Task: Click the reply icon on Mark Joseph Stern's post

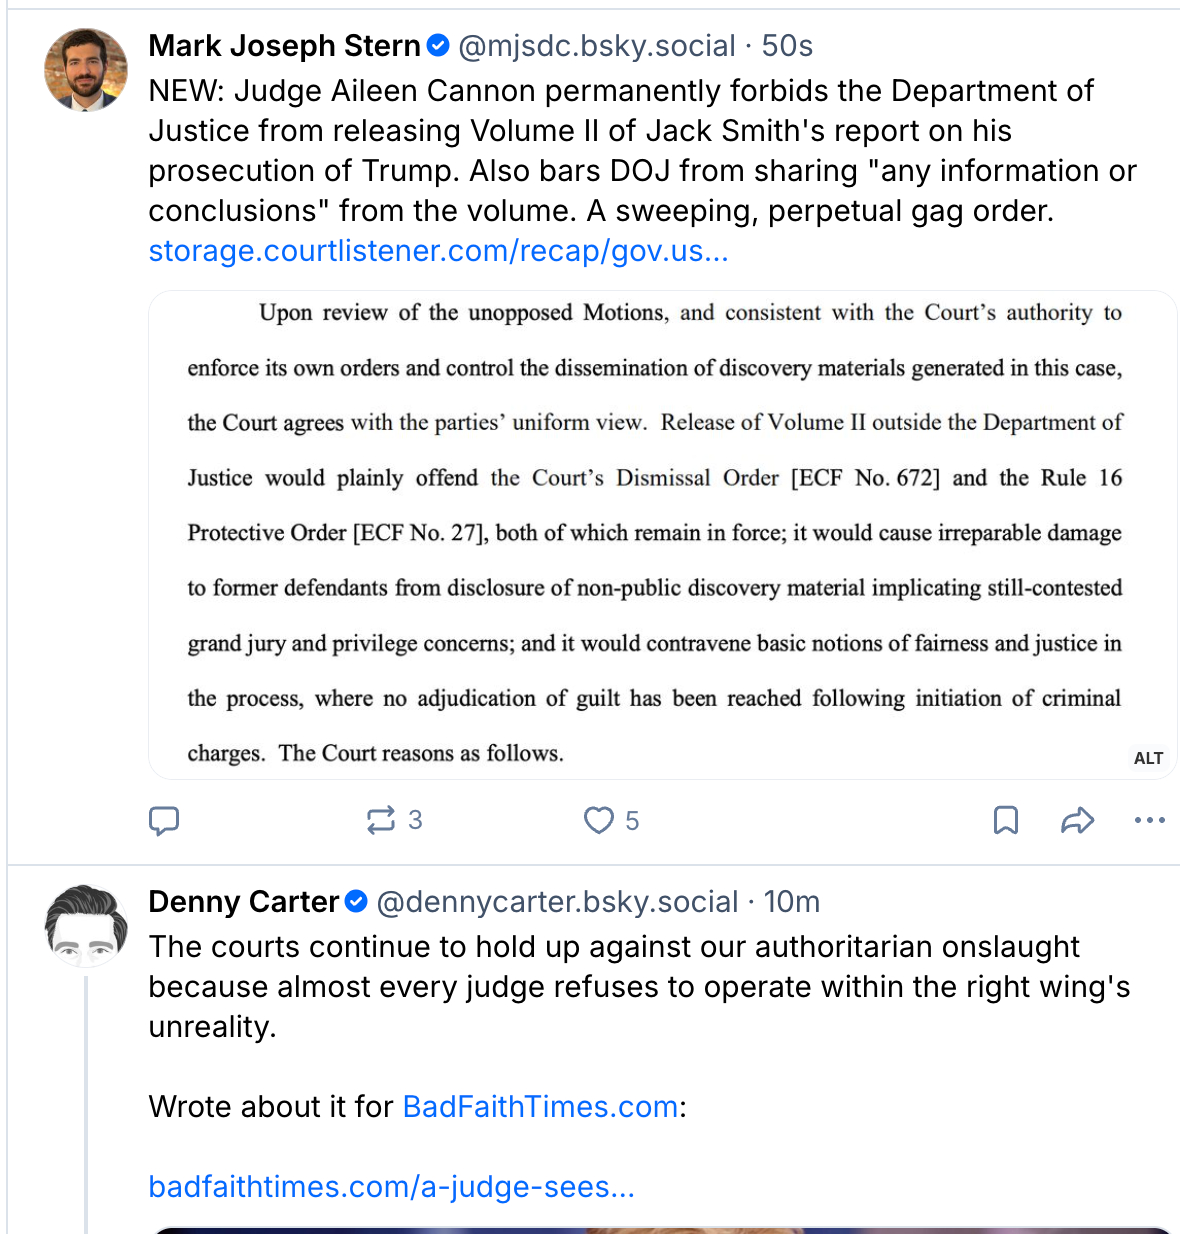Action: pos(164,821)
